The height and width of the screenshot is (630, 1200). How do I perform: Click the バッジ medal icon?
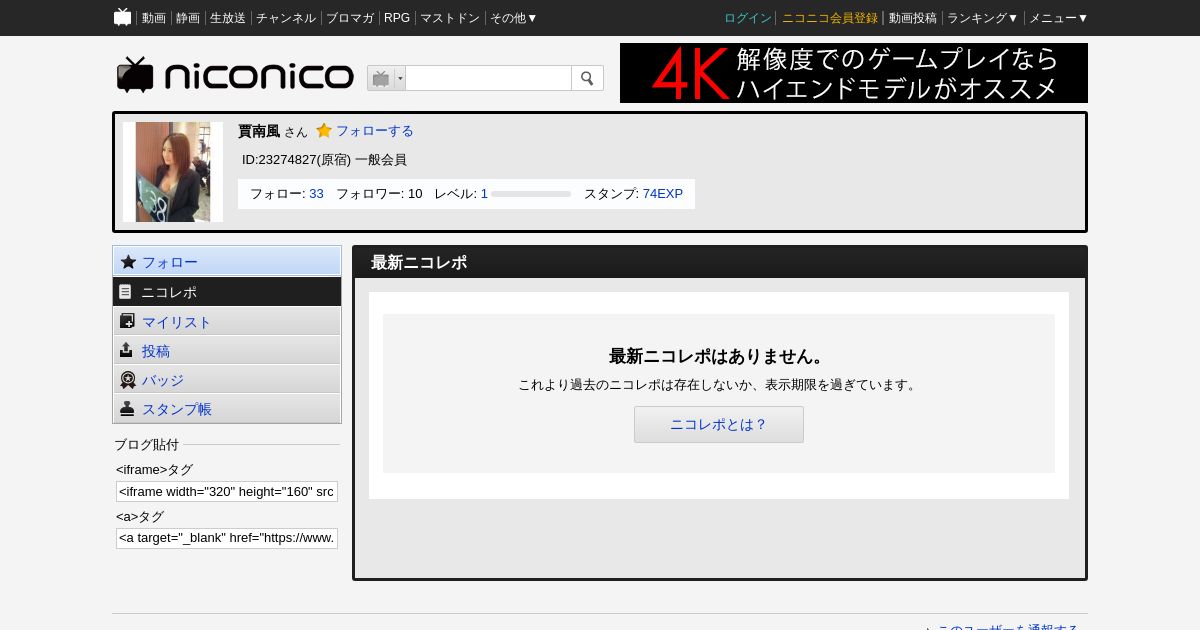tap(128, 380)
